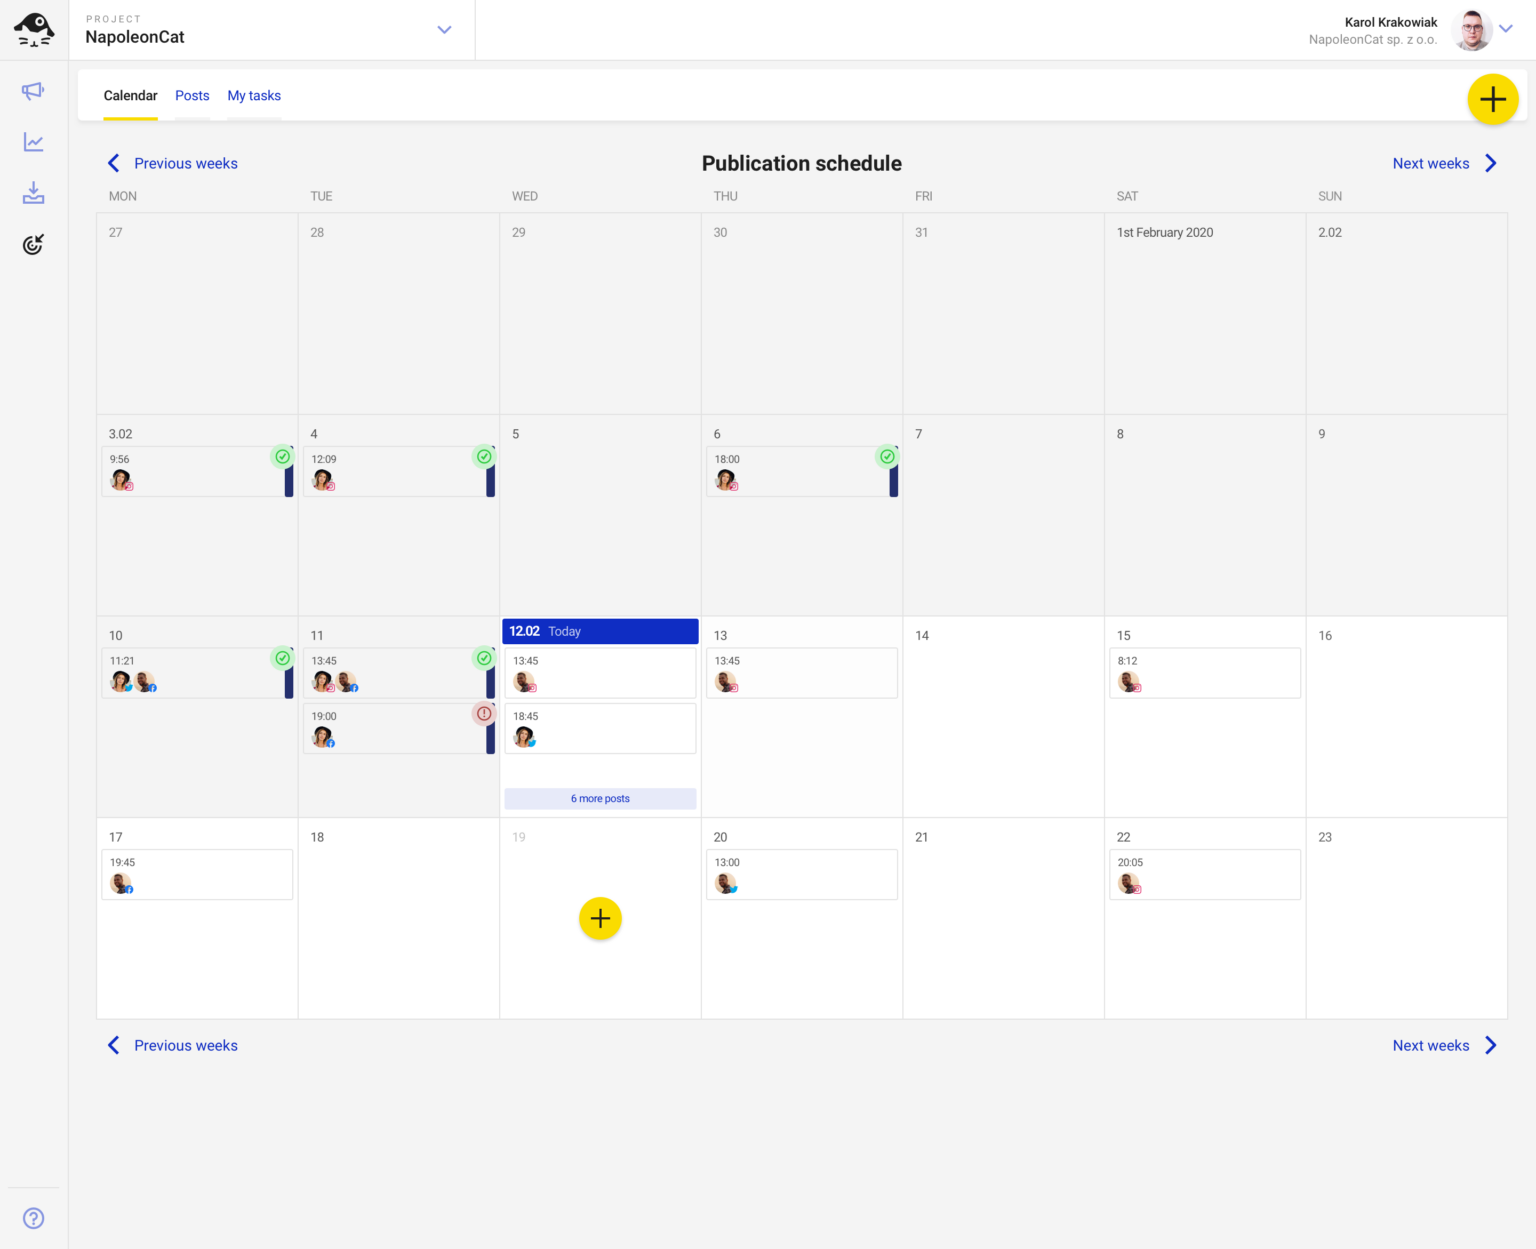
Task: Click the NapoleonCat cat logo
Action: tap(33, 29)
